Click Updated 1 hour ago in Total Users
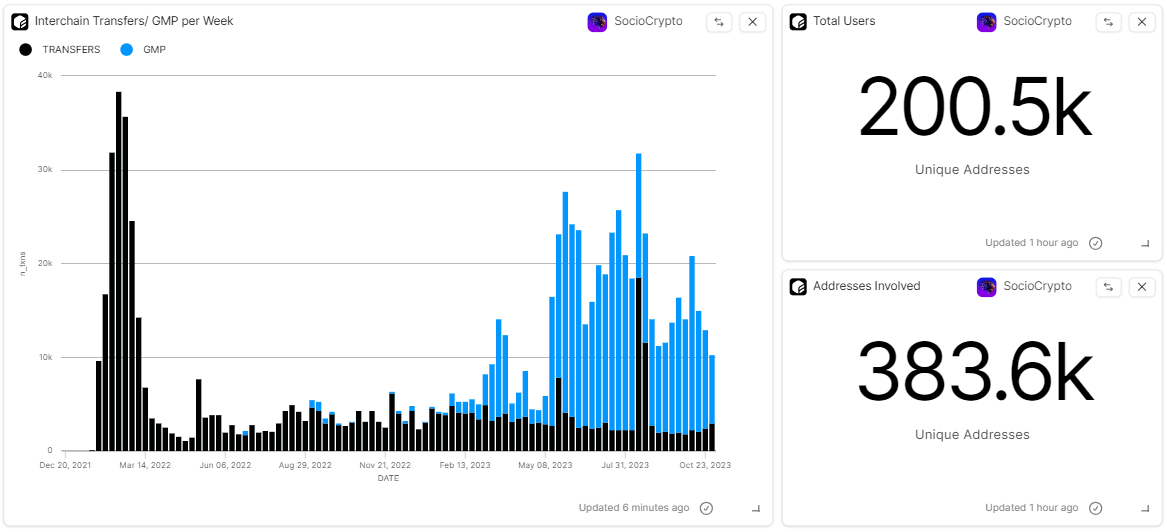Image resolution: width=1167 pixels, height=532 pixels. point(1032,243)
